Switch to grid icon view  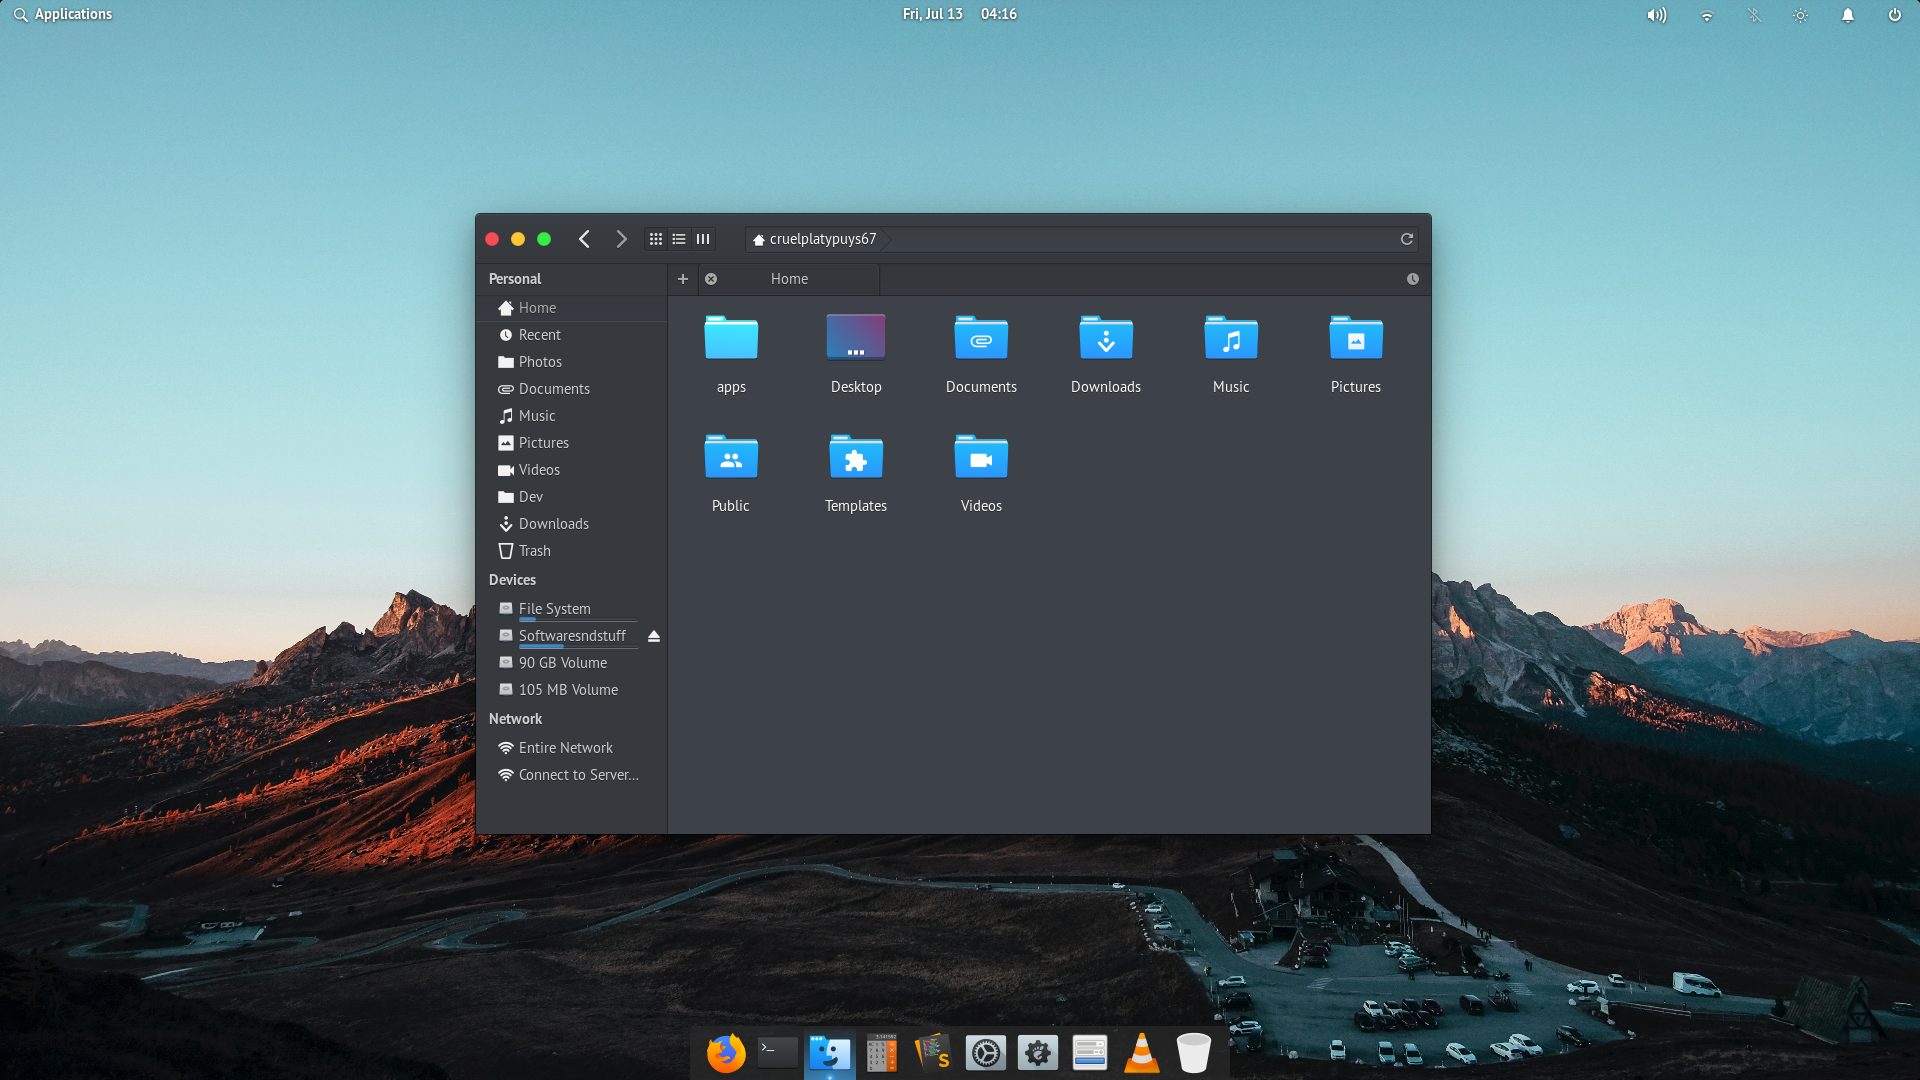656,239
